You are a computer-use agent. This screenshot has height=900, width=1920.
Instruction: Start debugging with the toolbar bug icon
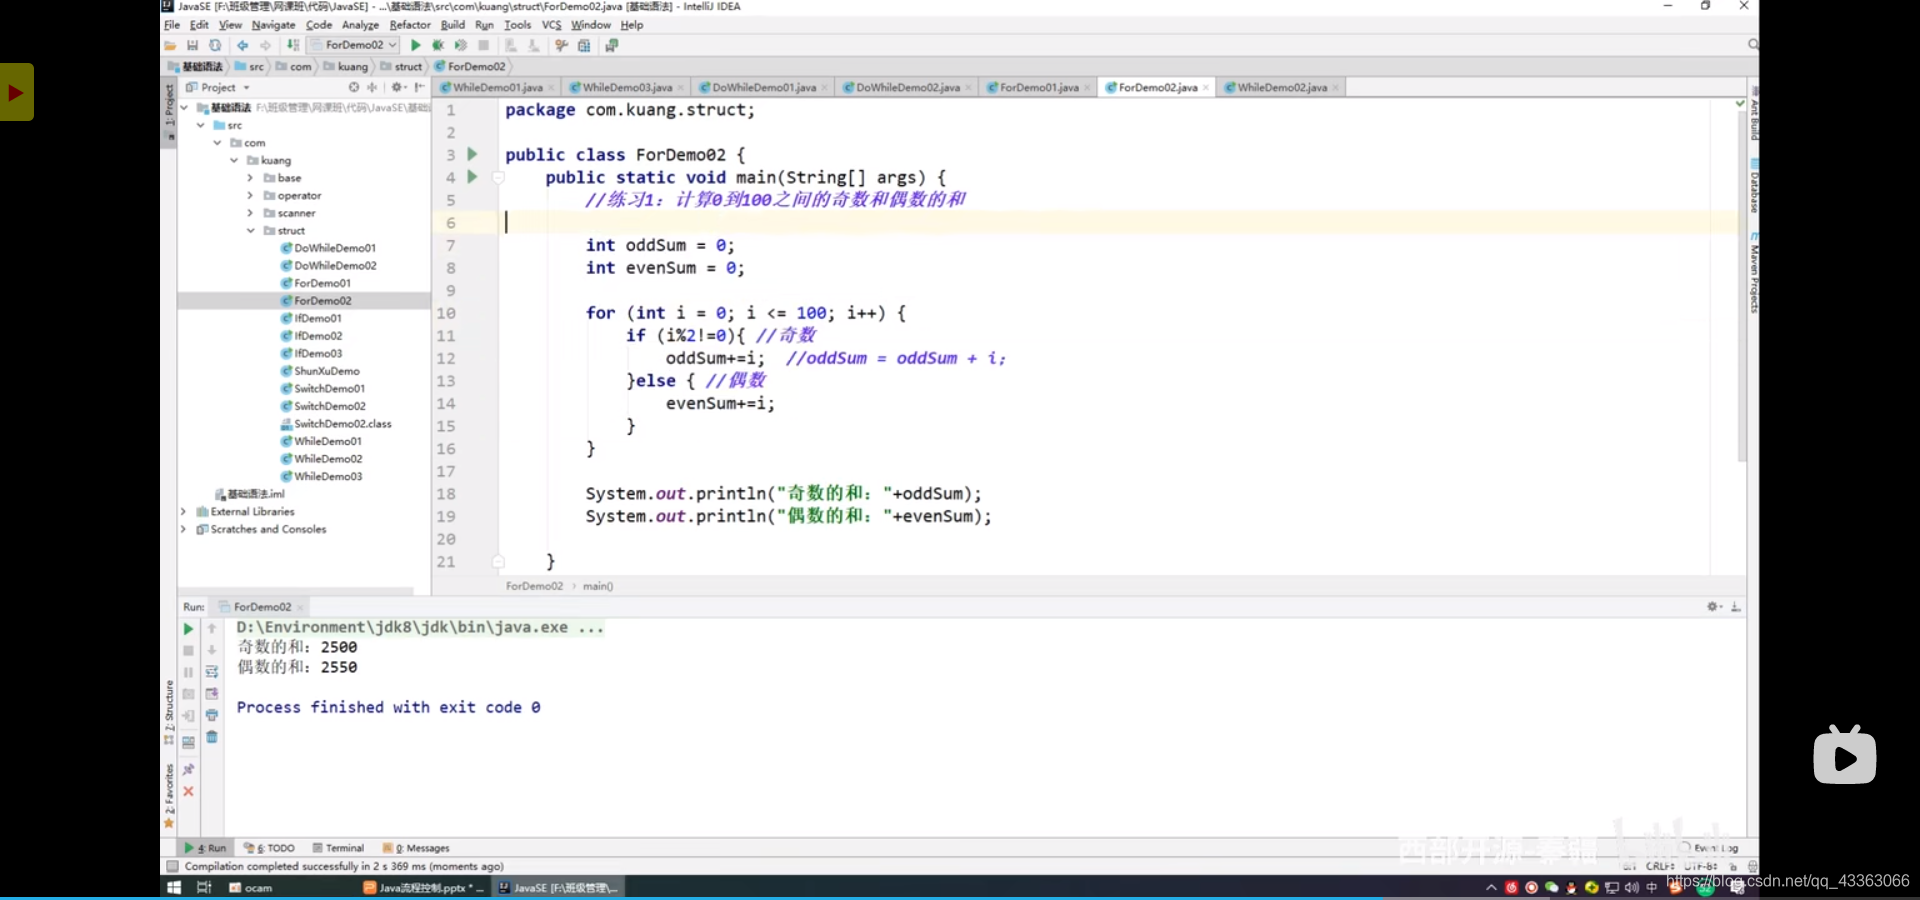(x=438, y=45)
